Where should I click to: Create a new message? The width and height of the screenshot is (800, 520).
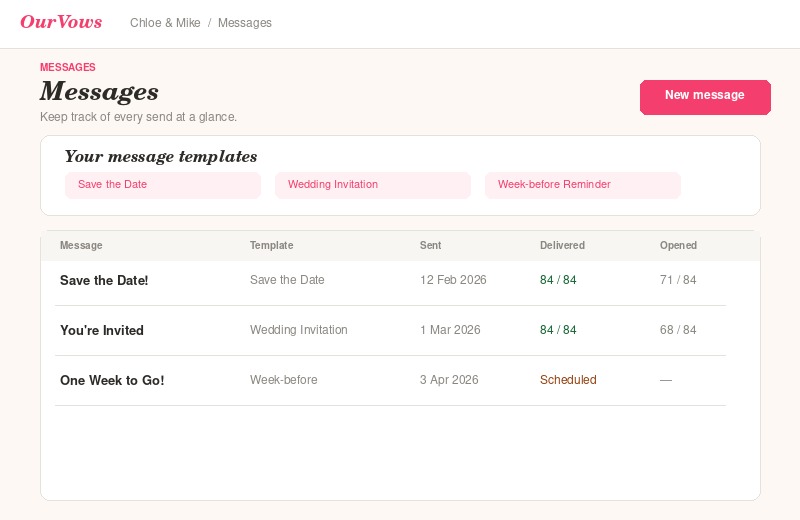[x=705, y=97]
